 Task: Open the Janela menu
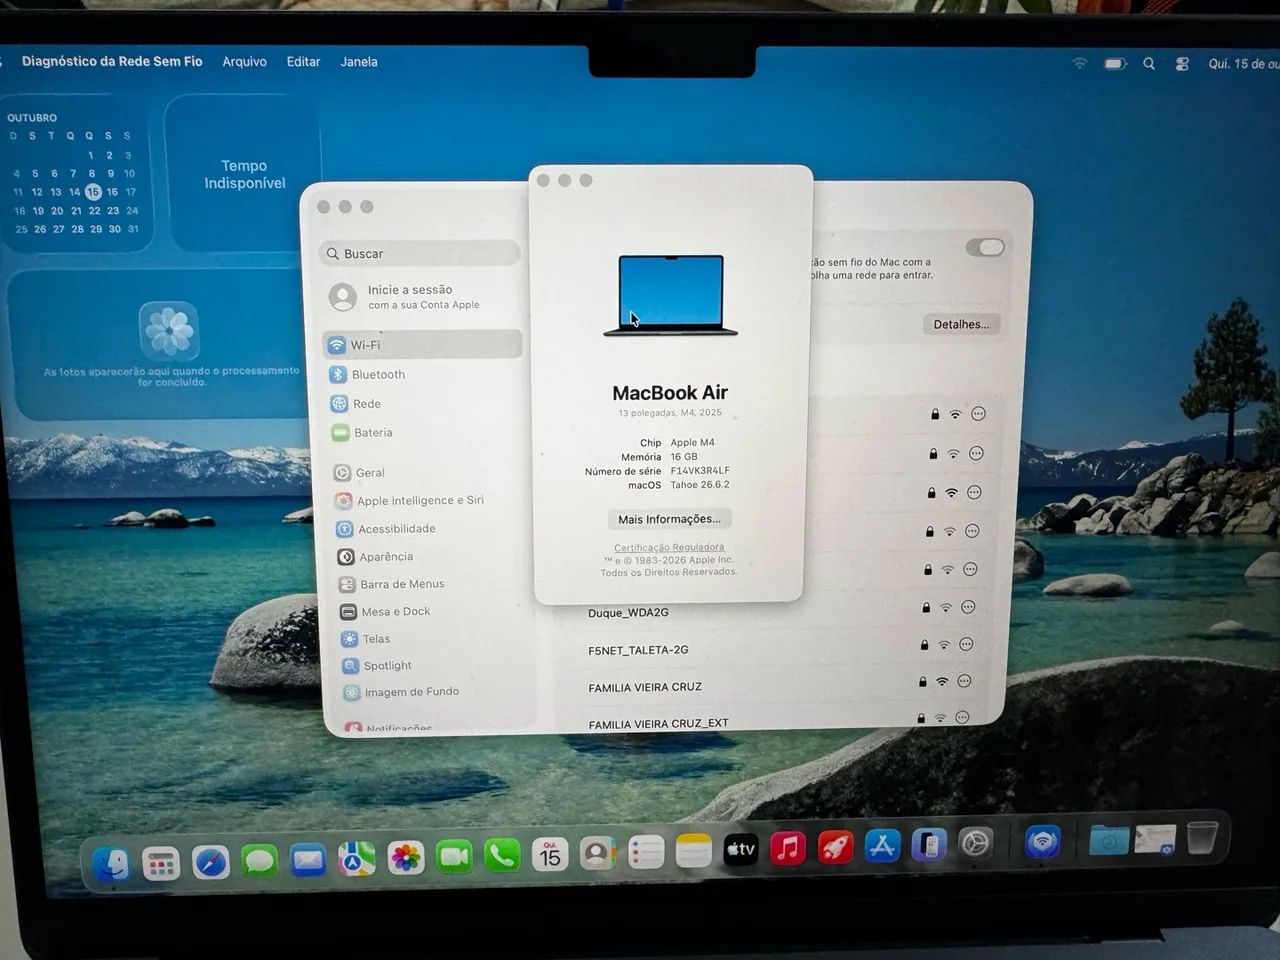pos(359,62)
